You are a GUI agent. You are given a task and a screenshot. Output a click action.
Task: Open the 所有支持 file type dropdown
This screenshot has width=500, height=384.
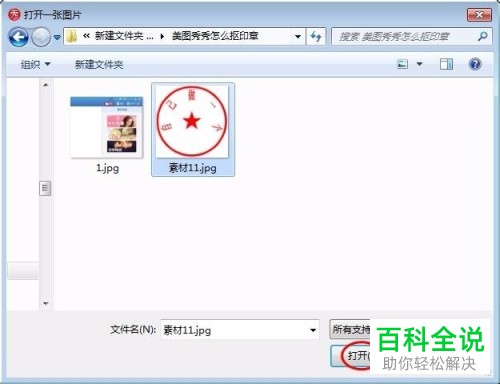coord(350,329)
